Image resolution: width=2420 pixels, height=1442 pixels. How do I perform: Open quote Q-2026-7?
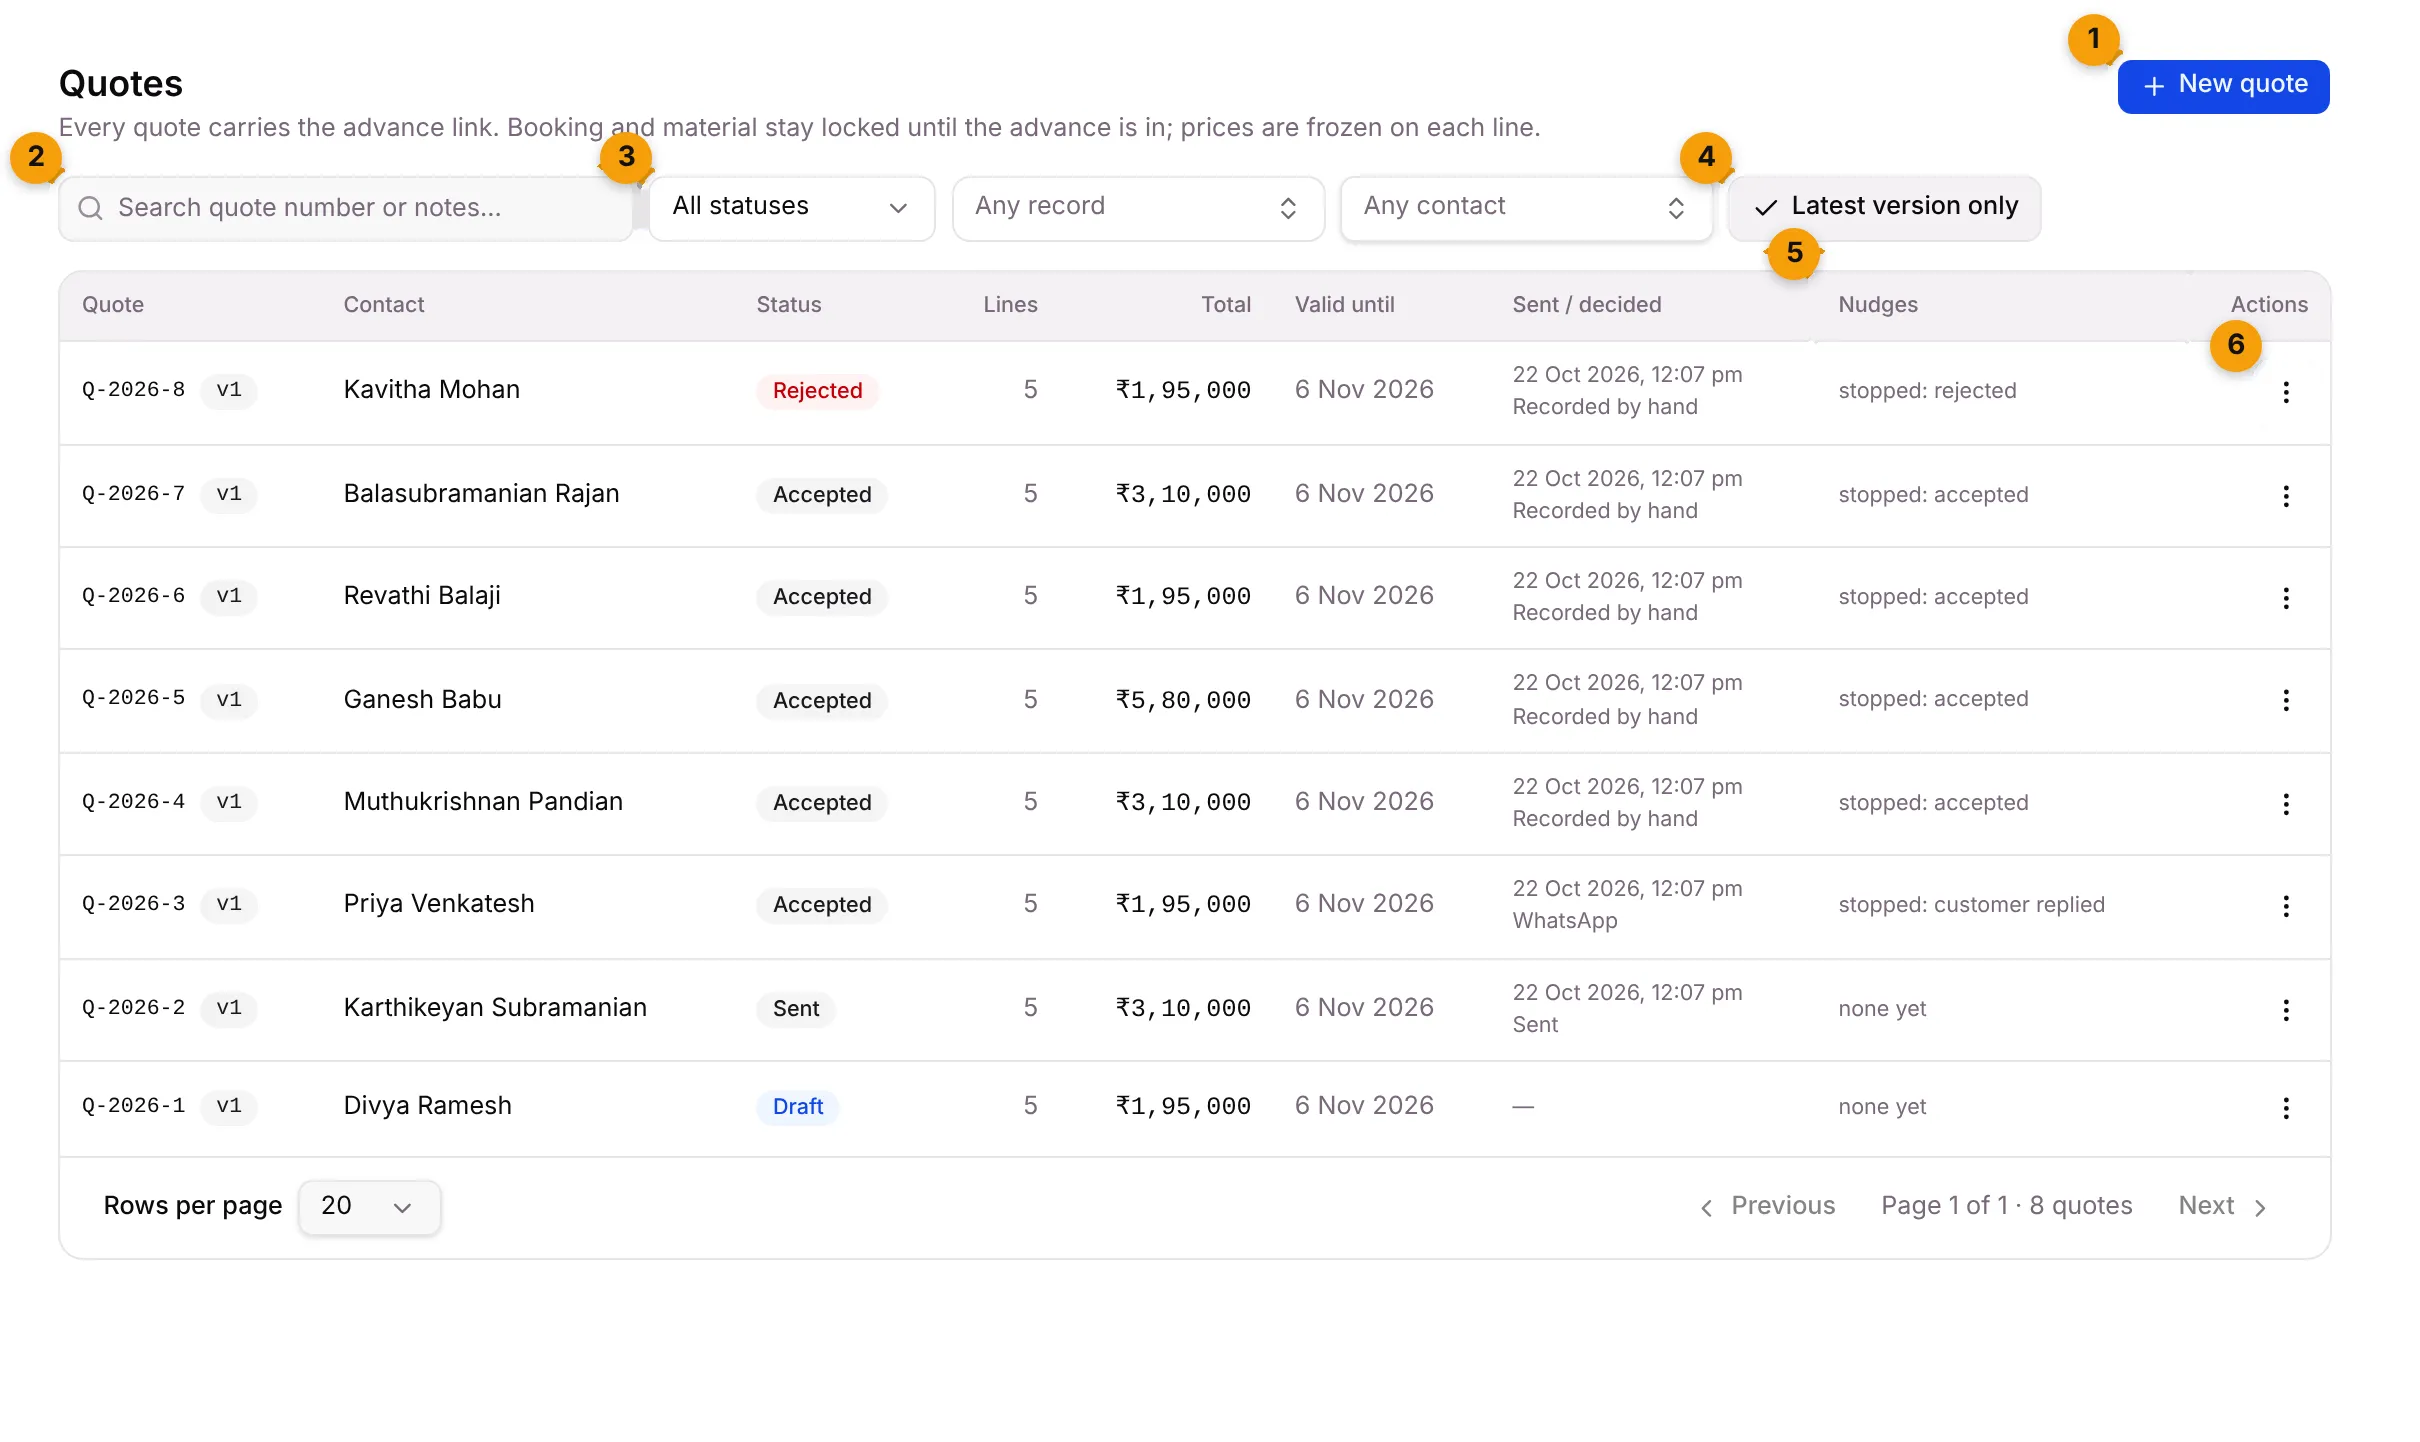pyautogui.click(x=134, y=494)
